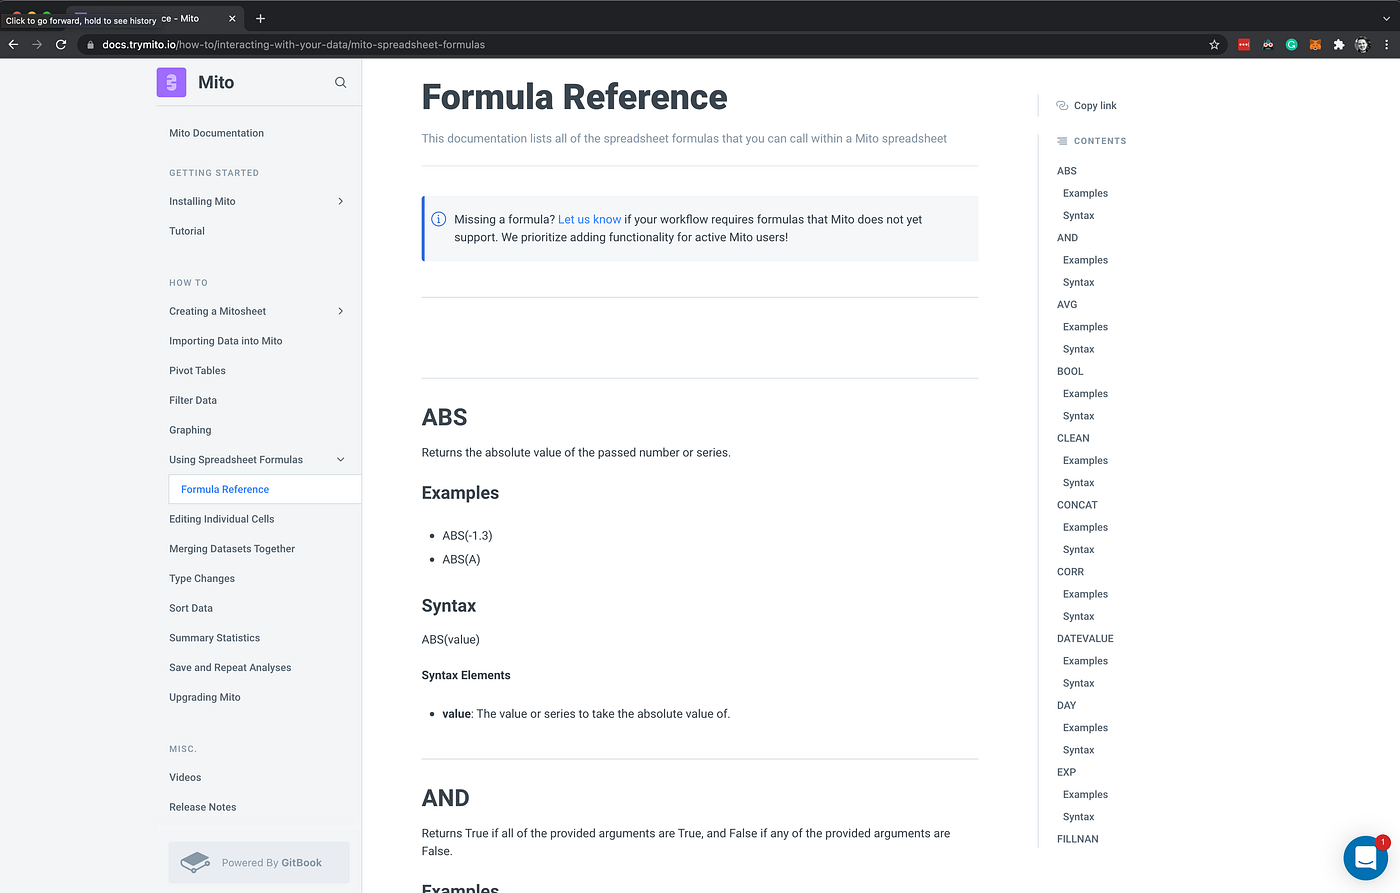
Task: Expand Creating a Mitosheet submenu
Action: pos(340,311)
